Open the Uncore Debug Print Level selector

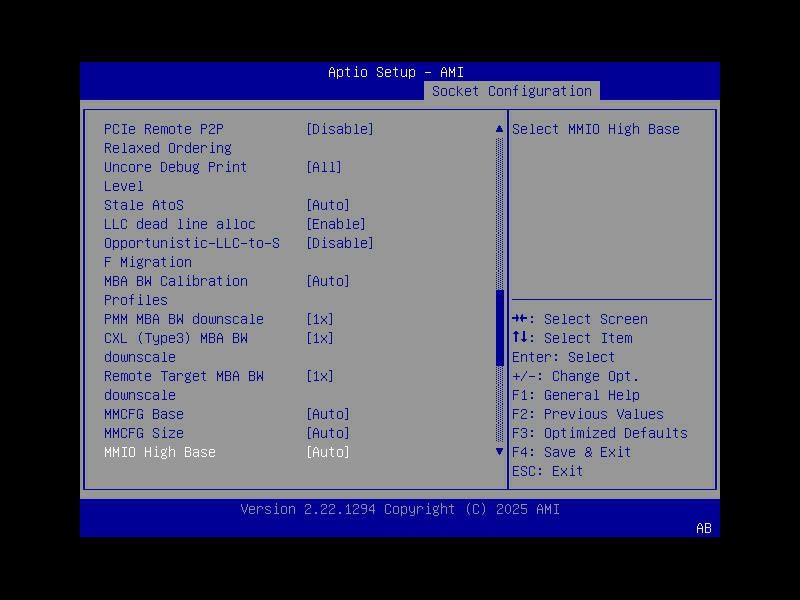330,167
